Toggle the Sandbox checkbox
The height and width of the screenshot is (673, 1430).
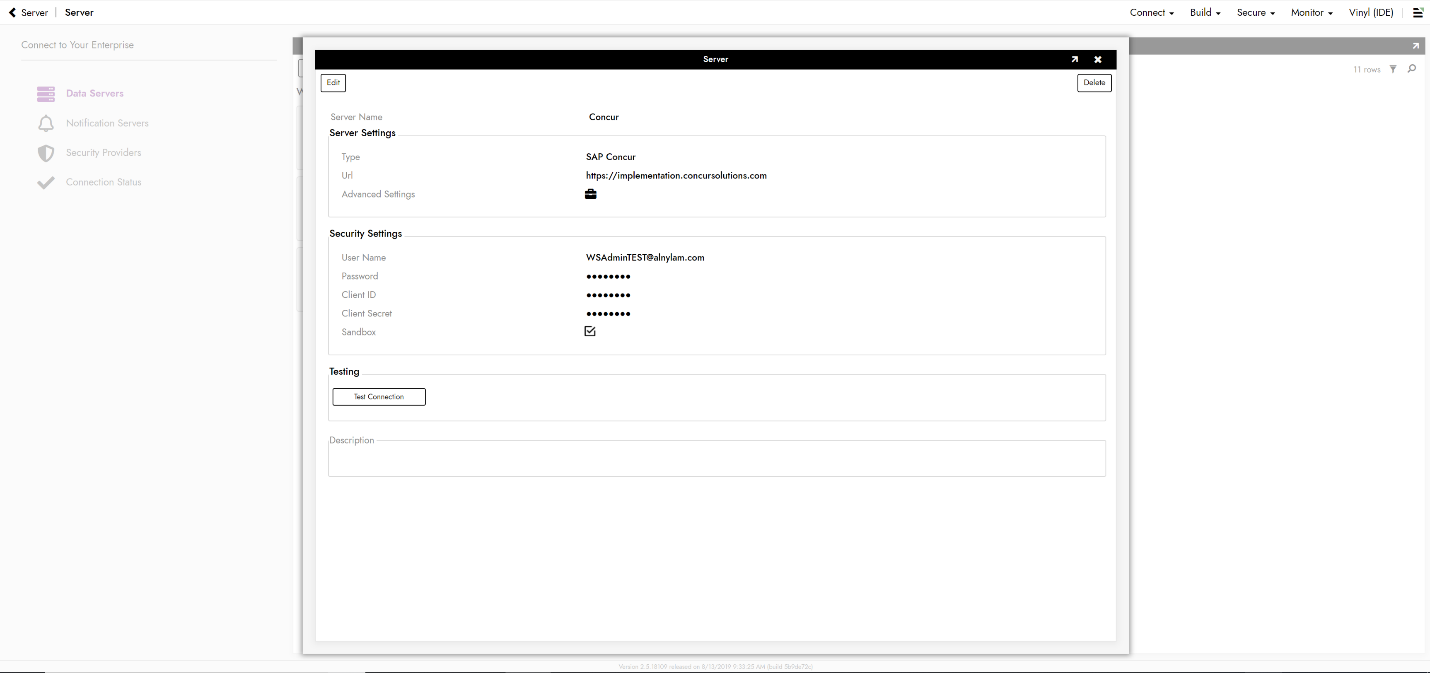click(590, 331)
